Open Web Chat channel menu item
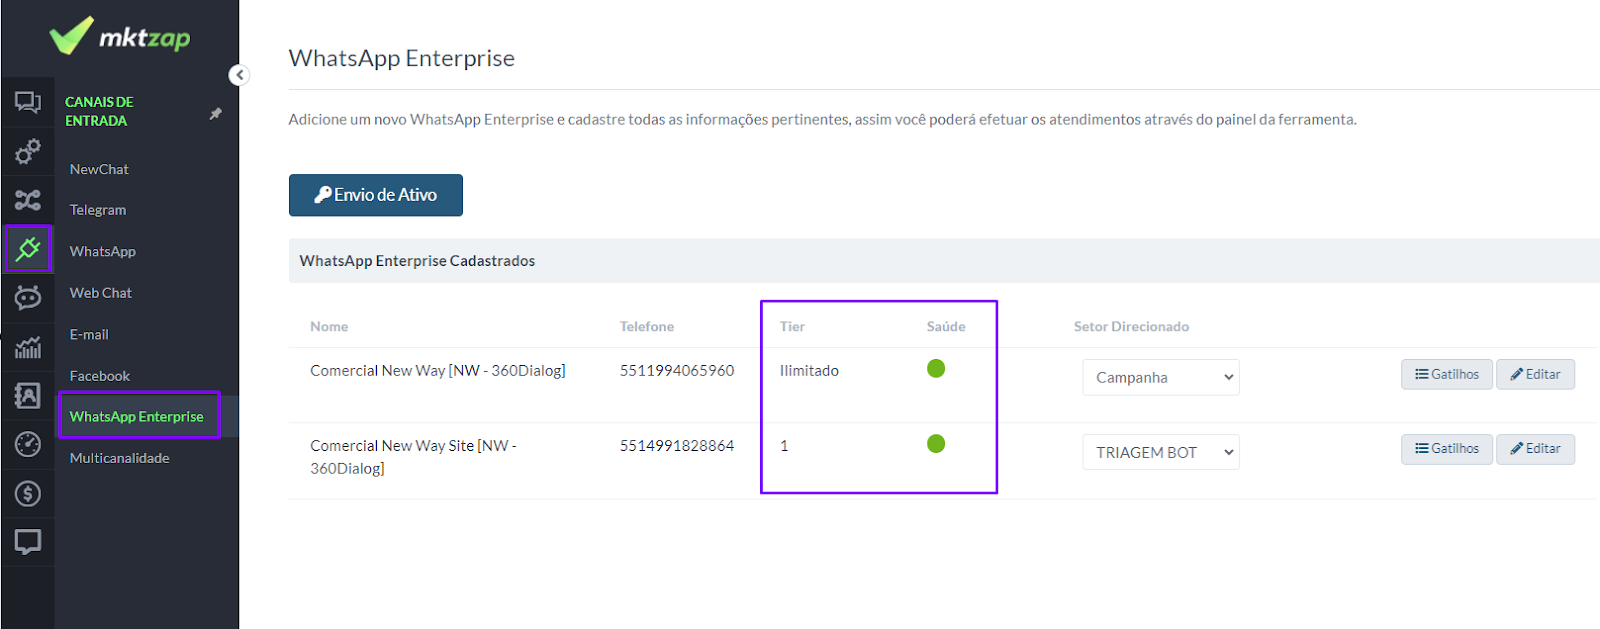This screenshot has width=1600, height=629. click(x=101, y=293)
